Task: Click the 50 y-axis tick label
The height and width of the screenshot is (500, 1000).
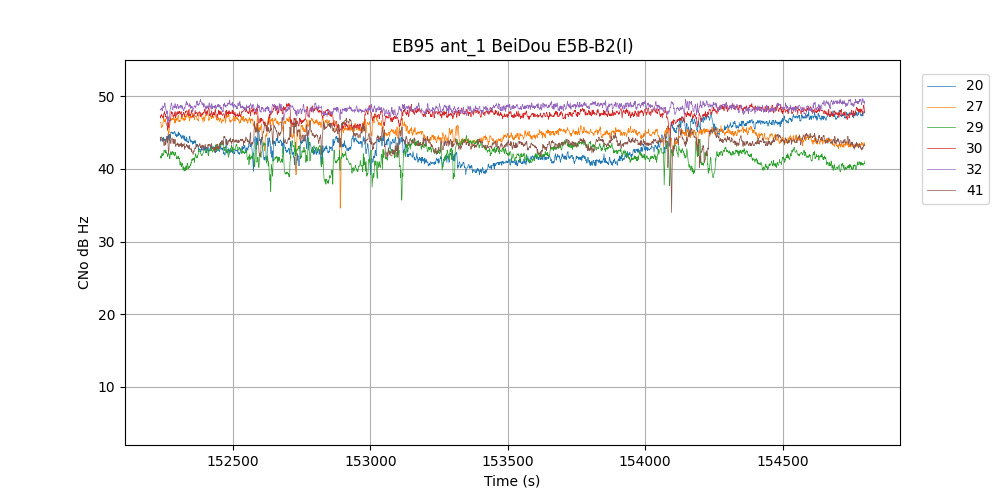Action: tap(106, 97)
